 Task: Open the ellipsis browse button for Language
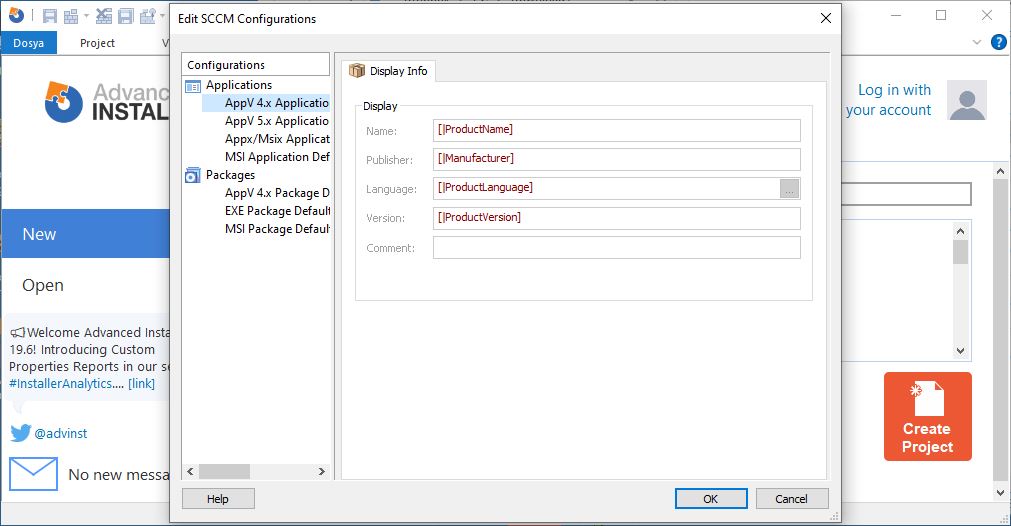pos(789,188)
